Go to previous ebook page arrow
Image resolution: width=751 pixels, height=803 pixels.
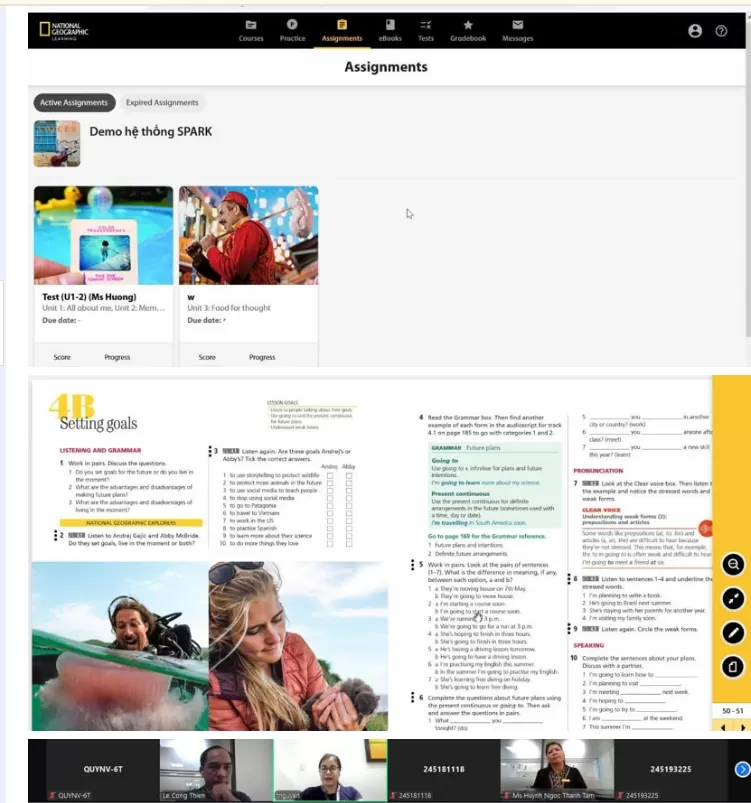tap(724, 727)
